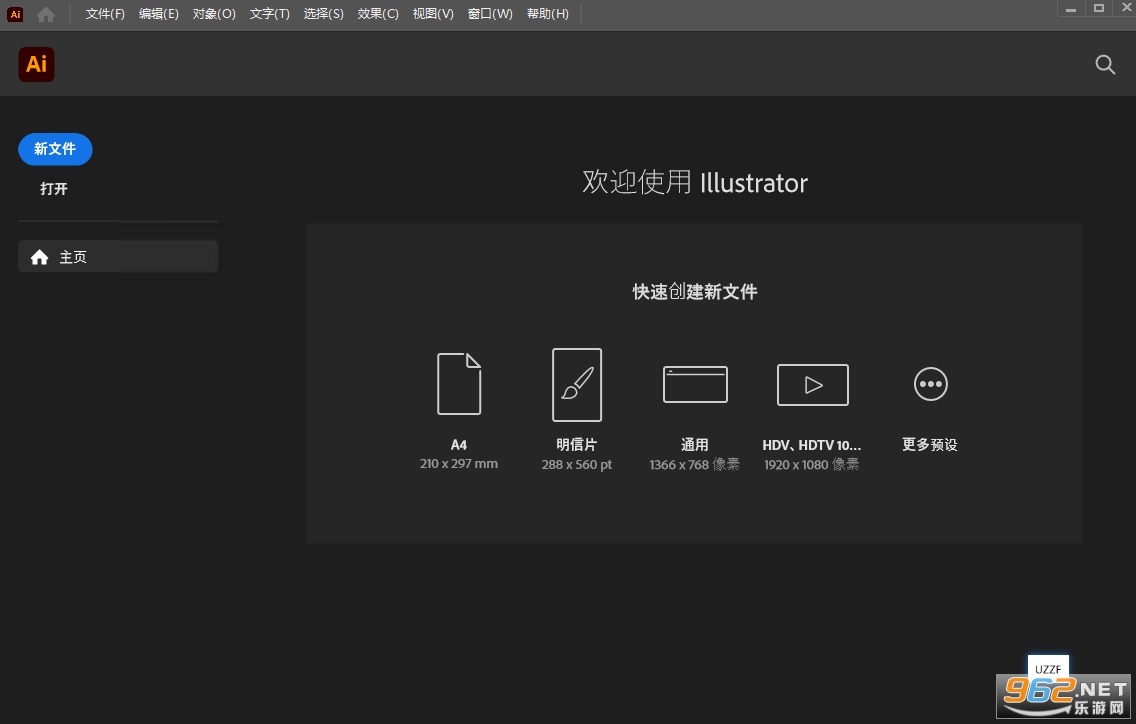Select the A4 document preset icon
The height and width of the screenshot is (724, 1136).
coord(459,383)
